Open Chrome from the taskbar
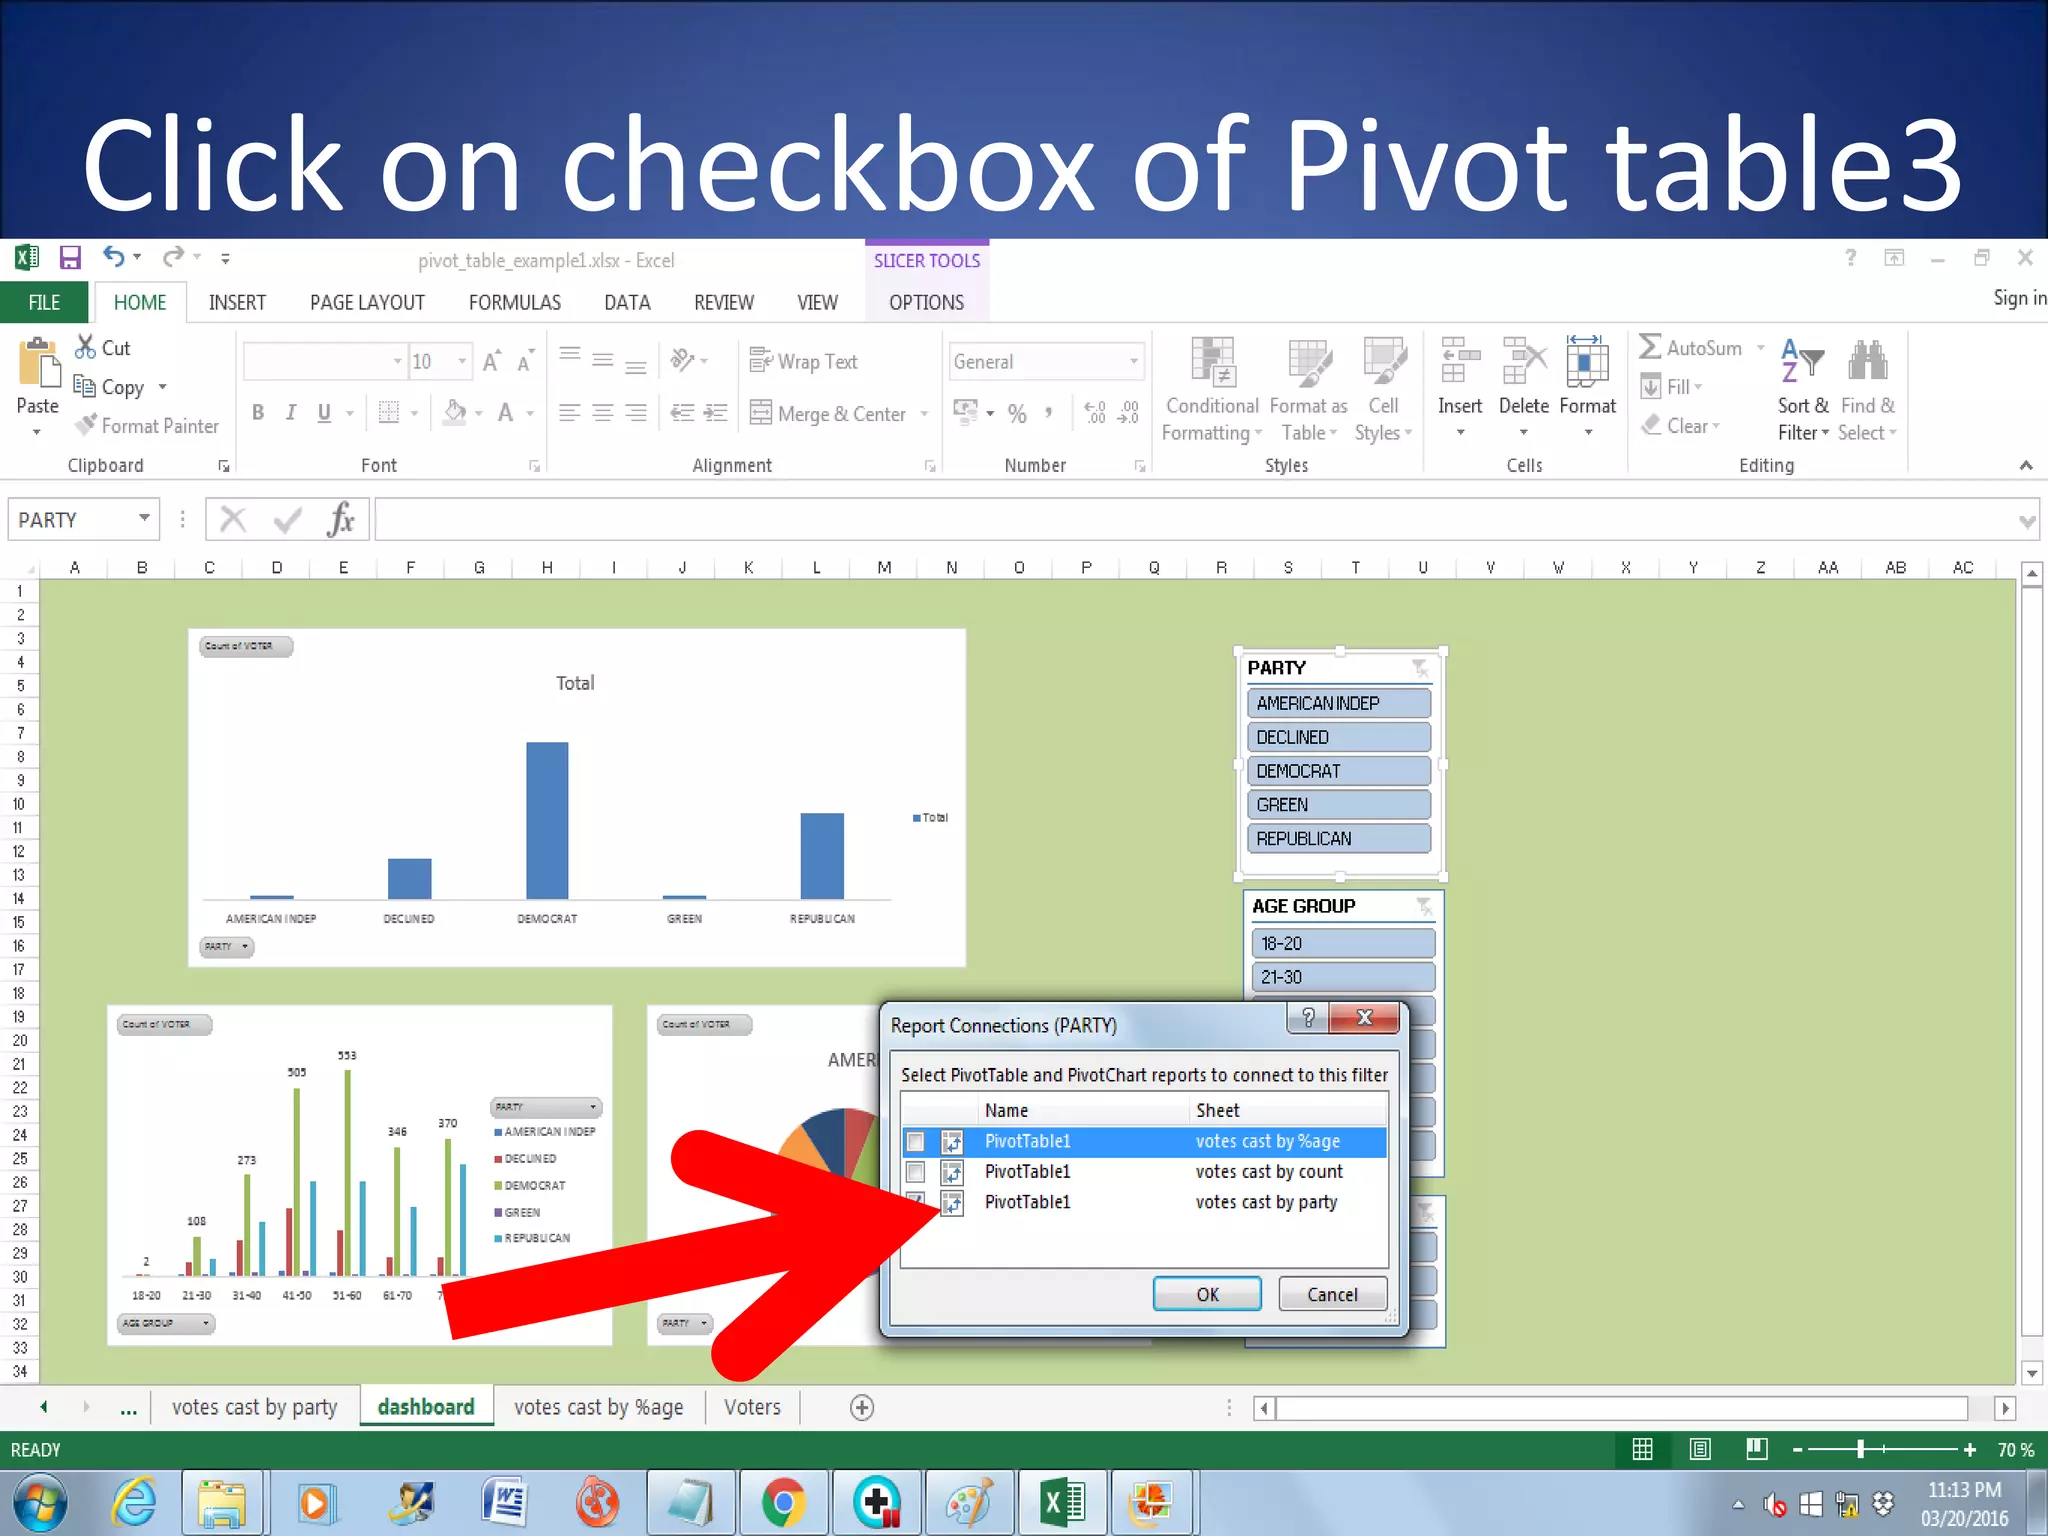The image size is (2048, 1536). click(x=783, y=1502)
